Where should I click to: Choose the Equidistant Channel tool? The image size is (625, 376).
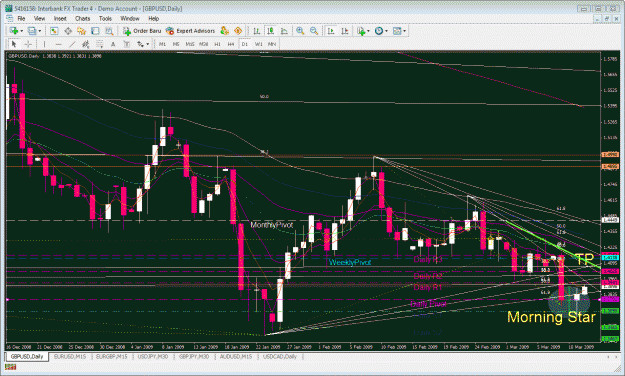click(x=86, y=44)
